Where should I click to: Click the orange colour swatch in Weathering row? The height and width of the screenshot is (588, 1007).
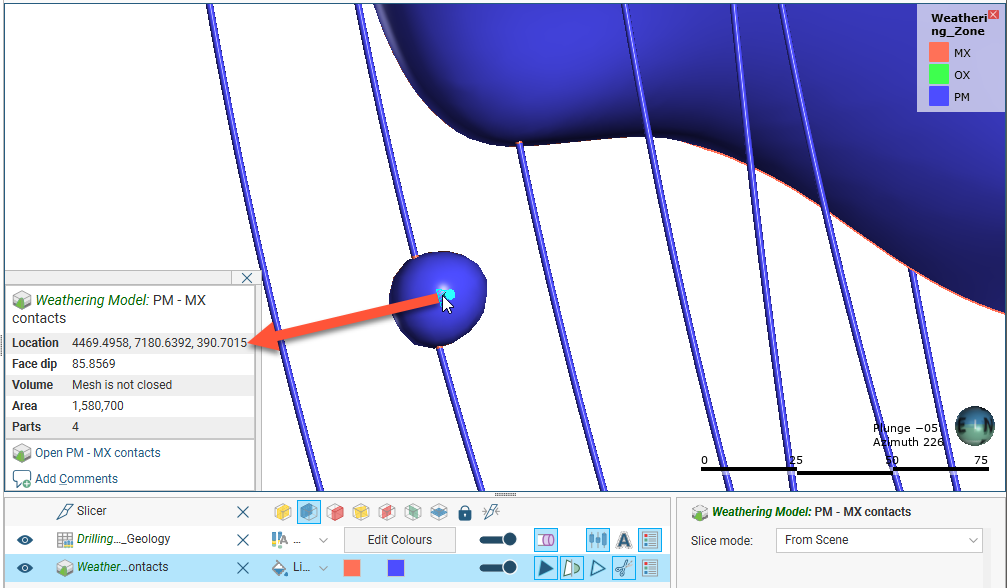352,568
